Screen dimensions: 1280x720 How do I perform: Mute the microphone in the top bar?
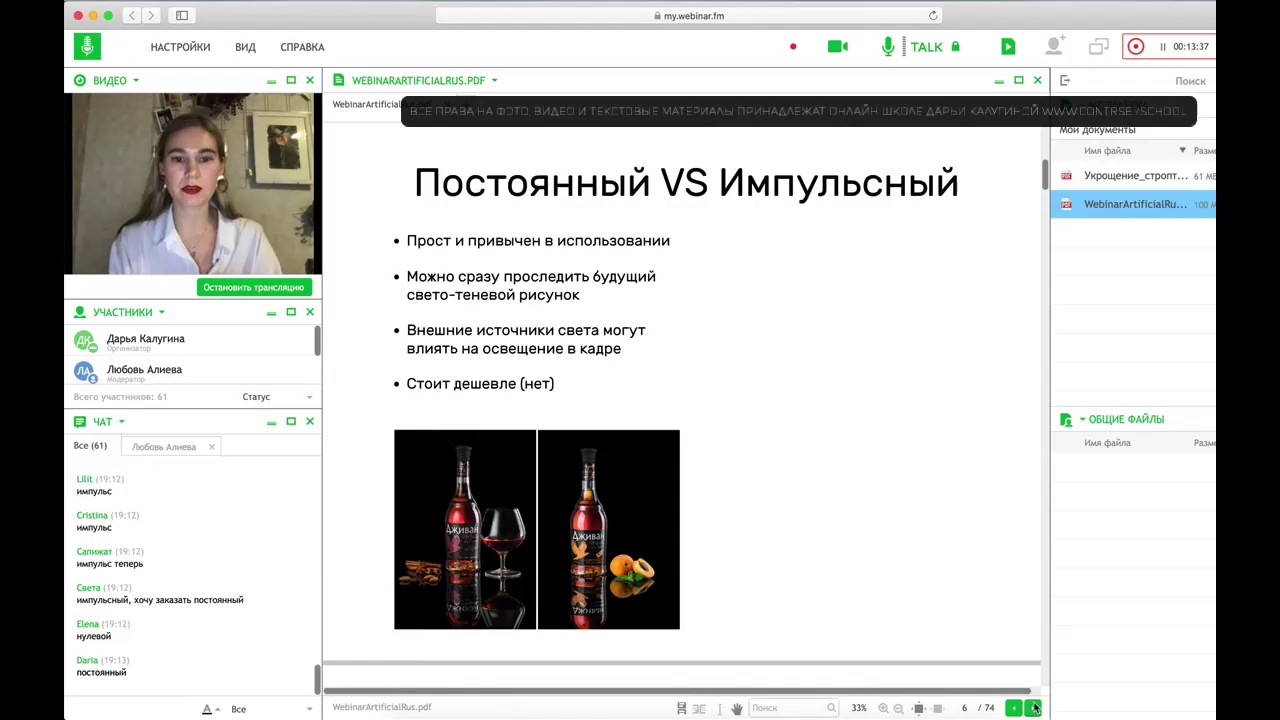coord(888,47)
